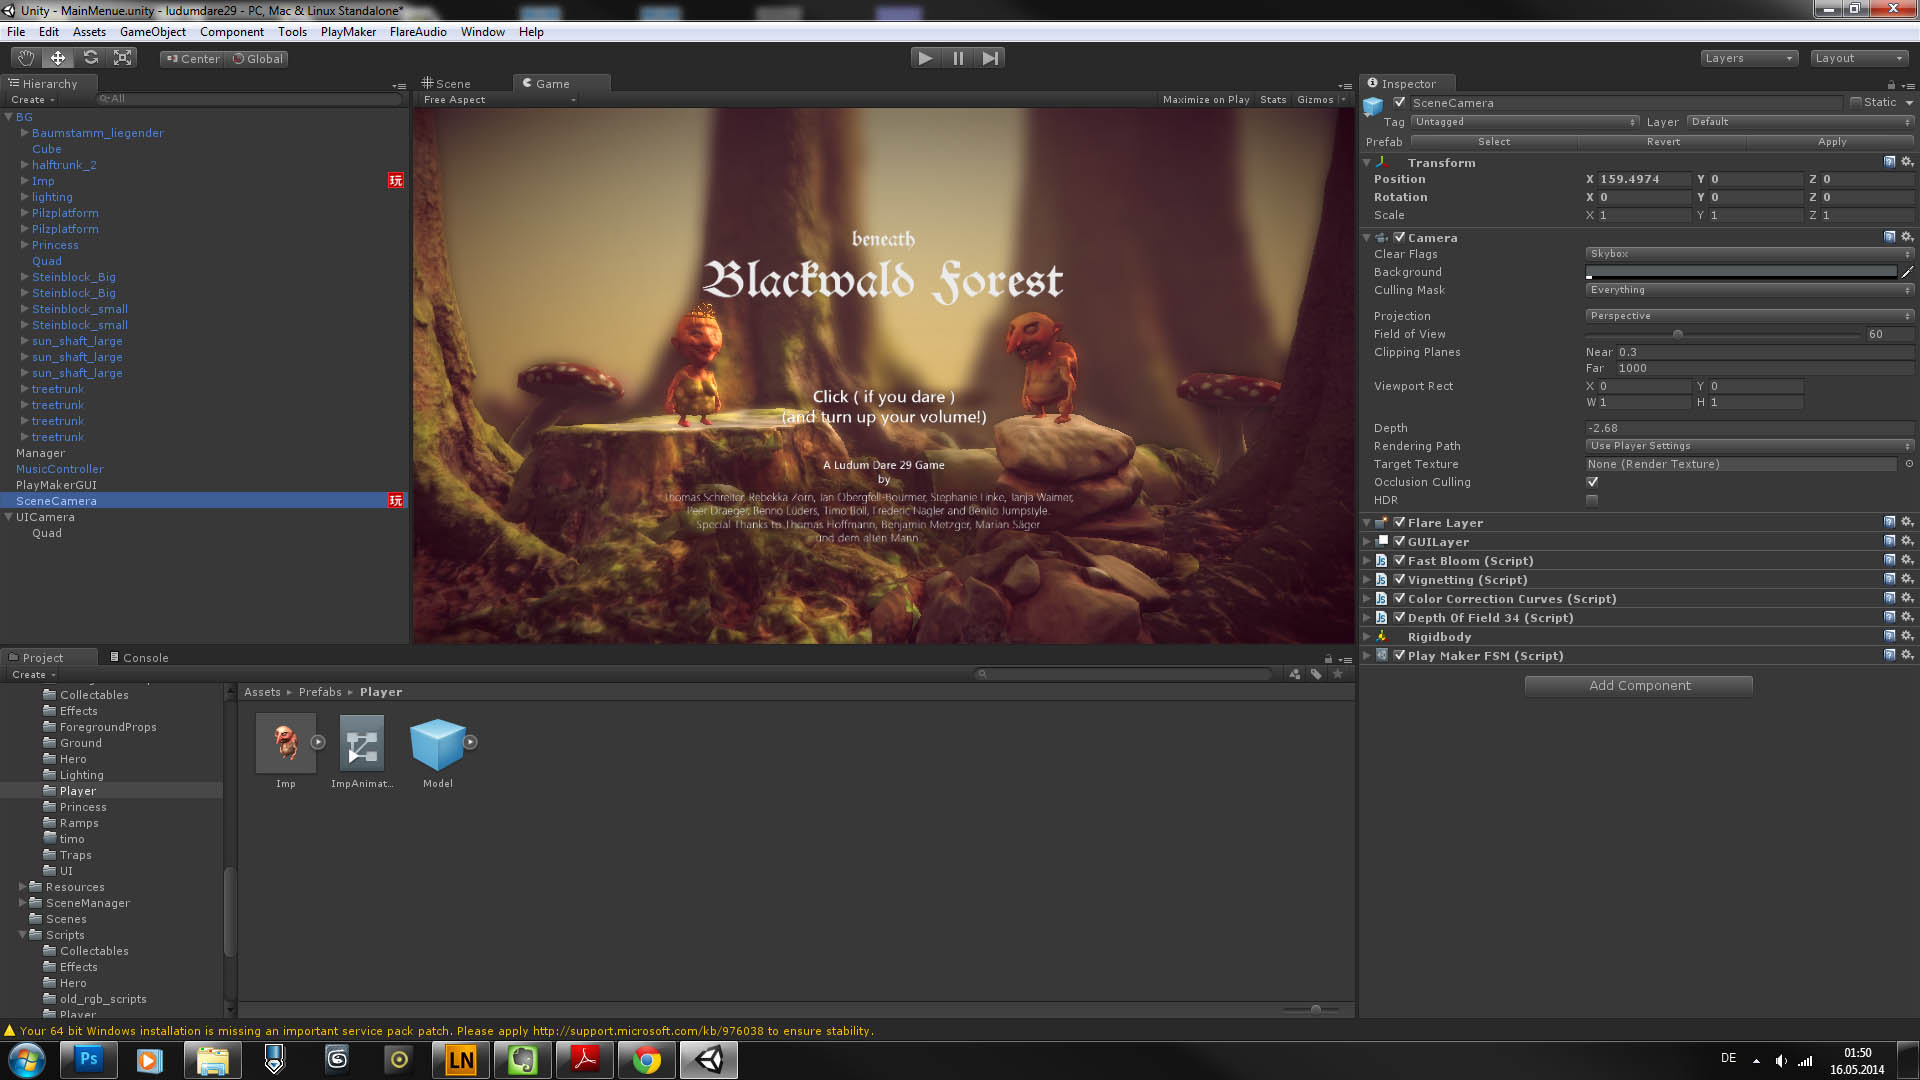Select the Hand tool in toolbar
This screenshot has height=1080, width=1920.
26,58
